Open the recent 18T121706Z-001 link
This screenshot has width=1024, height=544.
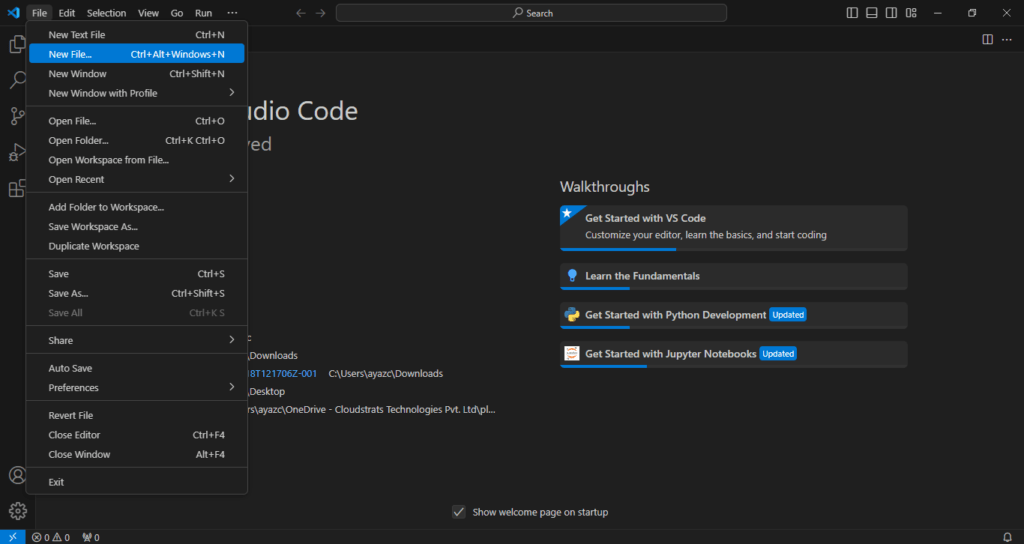[x=283, y=374]
